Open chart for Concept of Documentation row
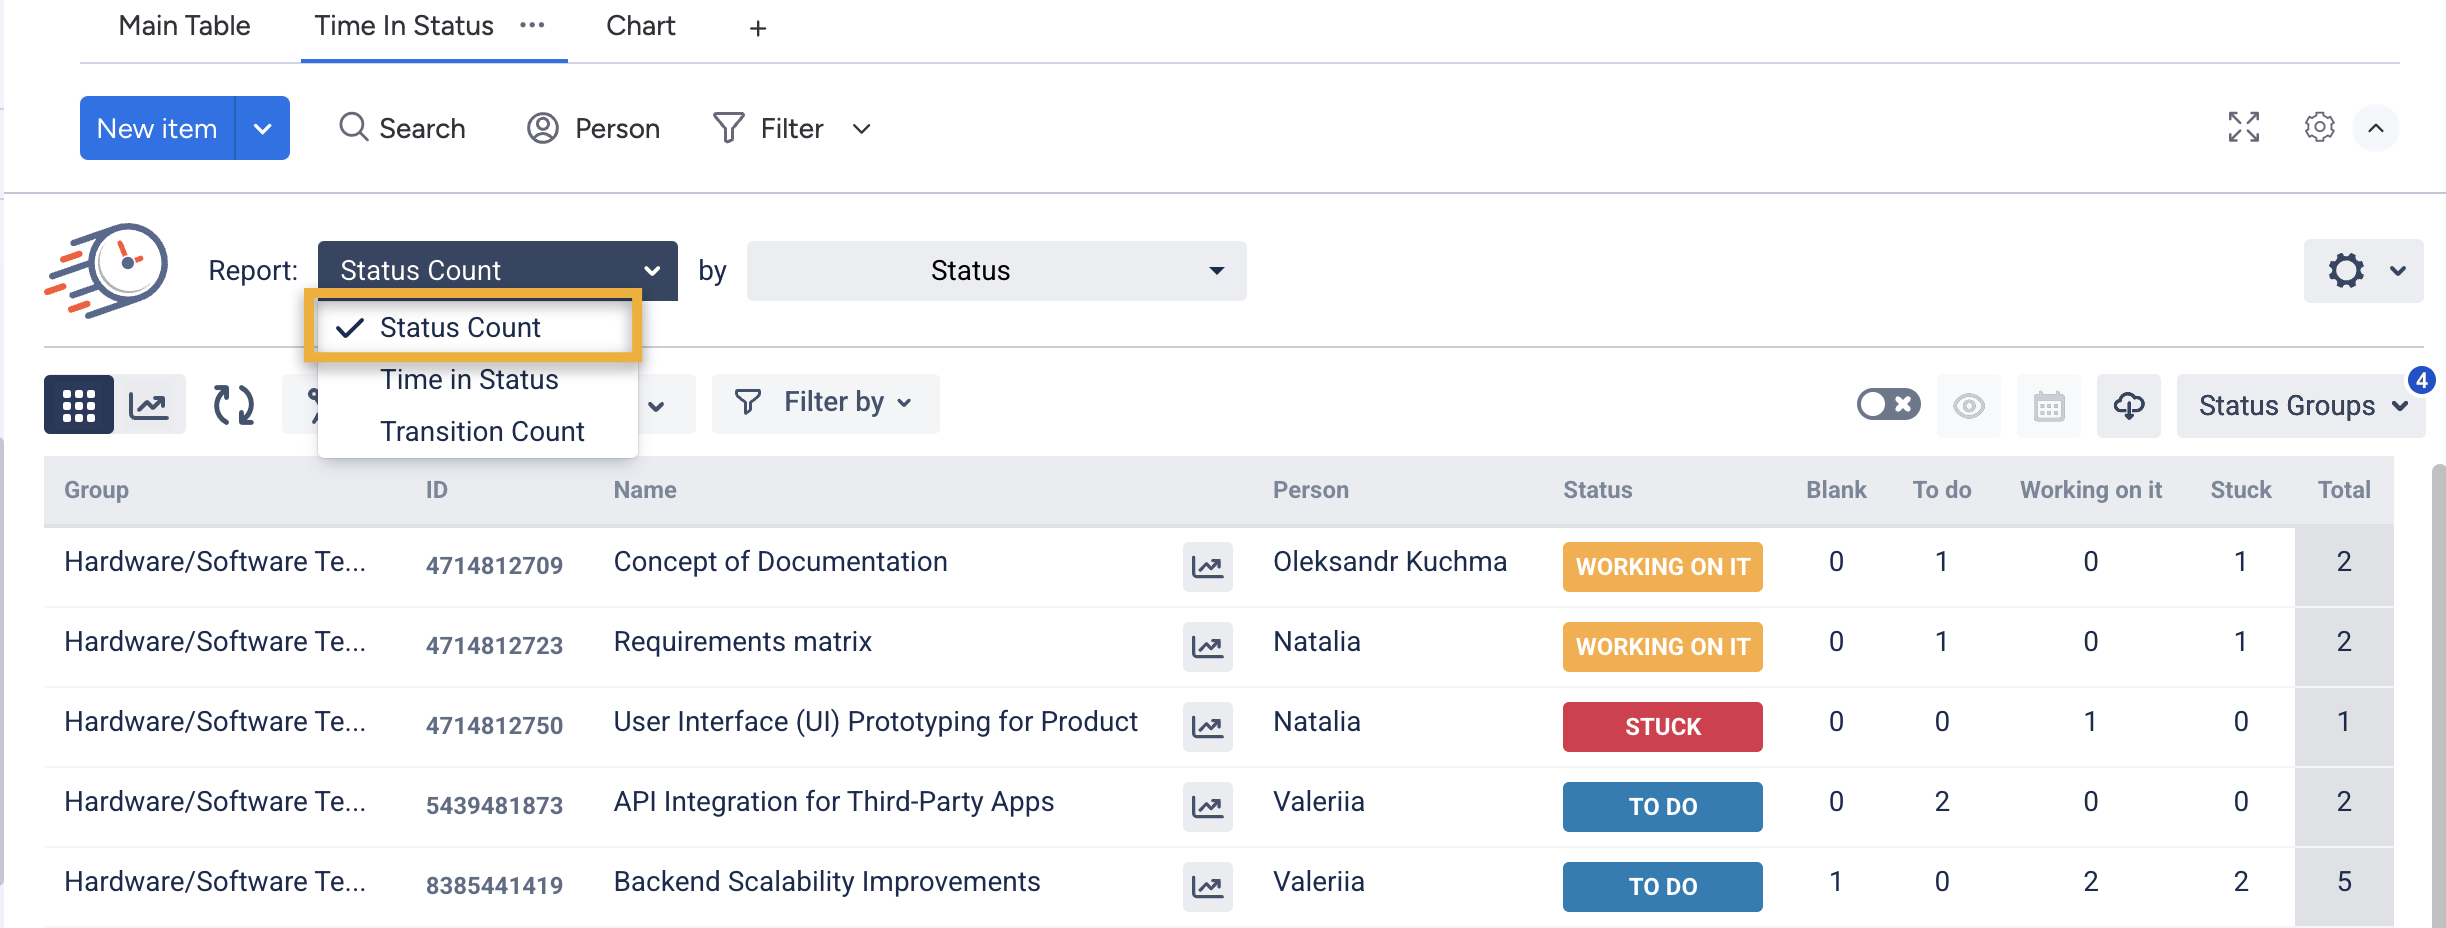Viewport: 2446px width, 928px height. point(1207,567)
